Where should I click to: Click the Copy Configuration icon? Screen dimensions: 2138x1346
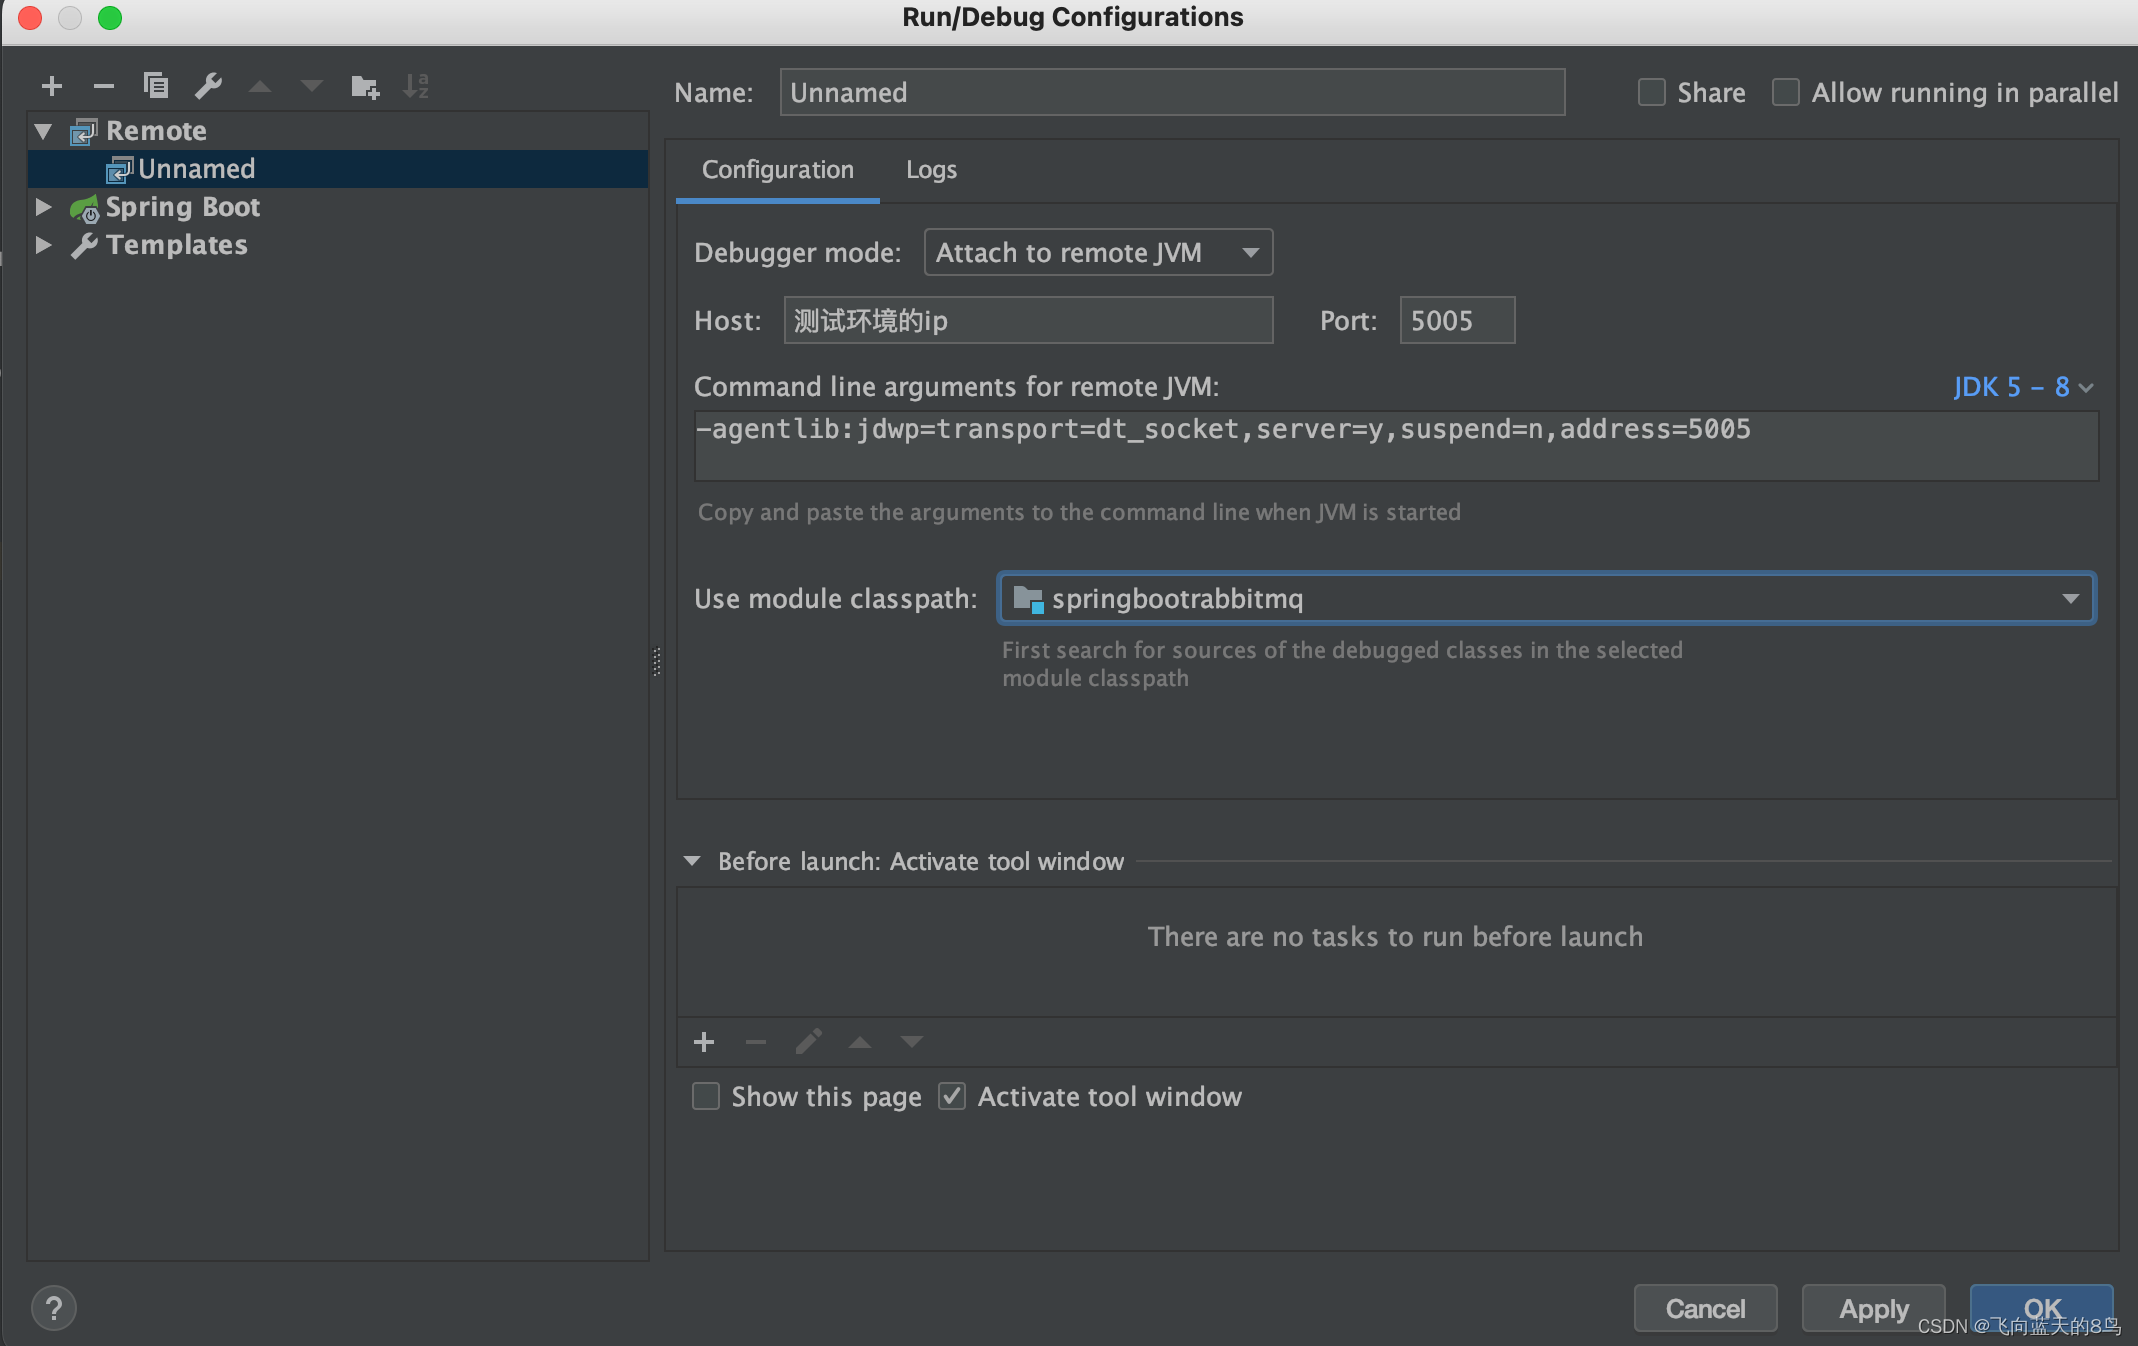pyautogui.click(x=156, y=87)
